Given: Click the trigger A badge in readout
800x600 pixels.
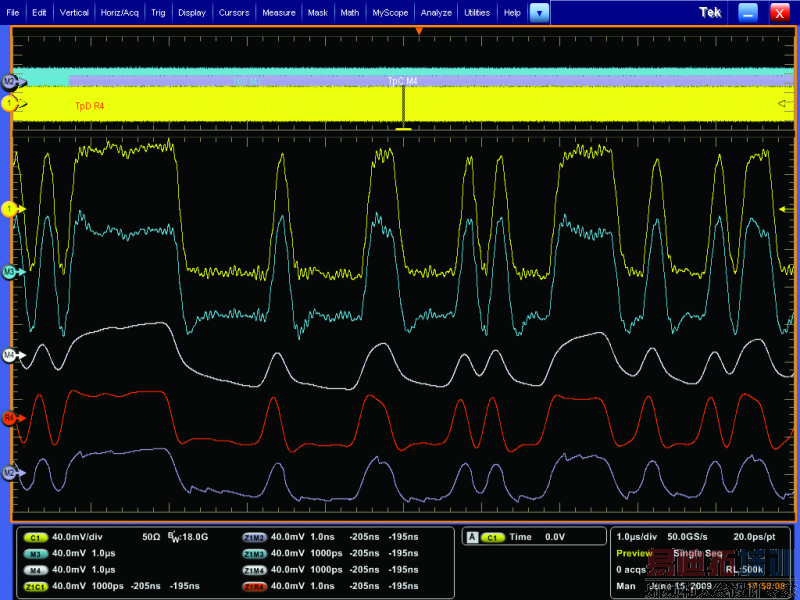Looking at the screenshot, I should pos(470,537).
